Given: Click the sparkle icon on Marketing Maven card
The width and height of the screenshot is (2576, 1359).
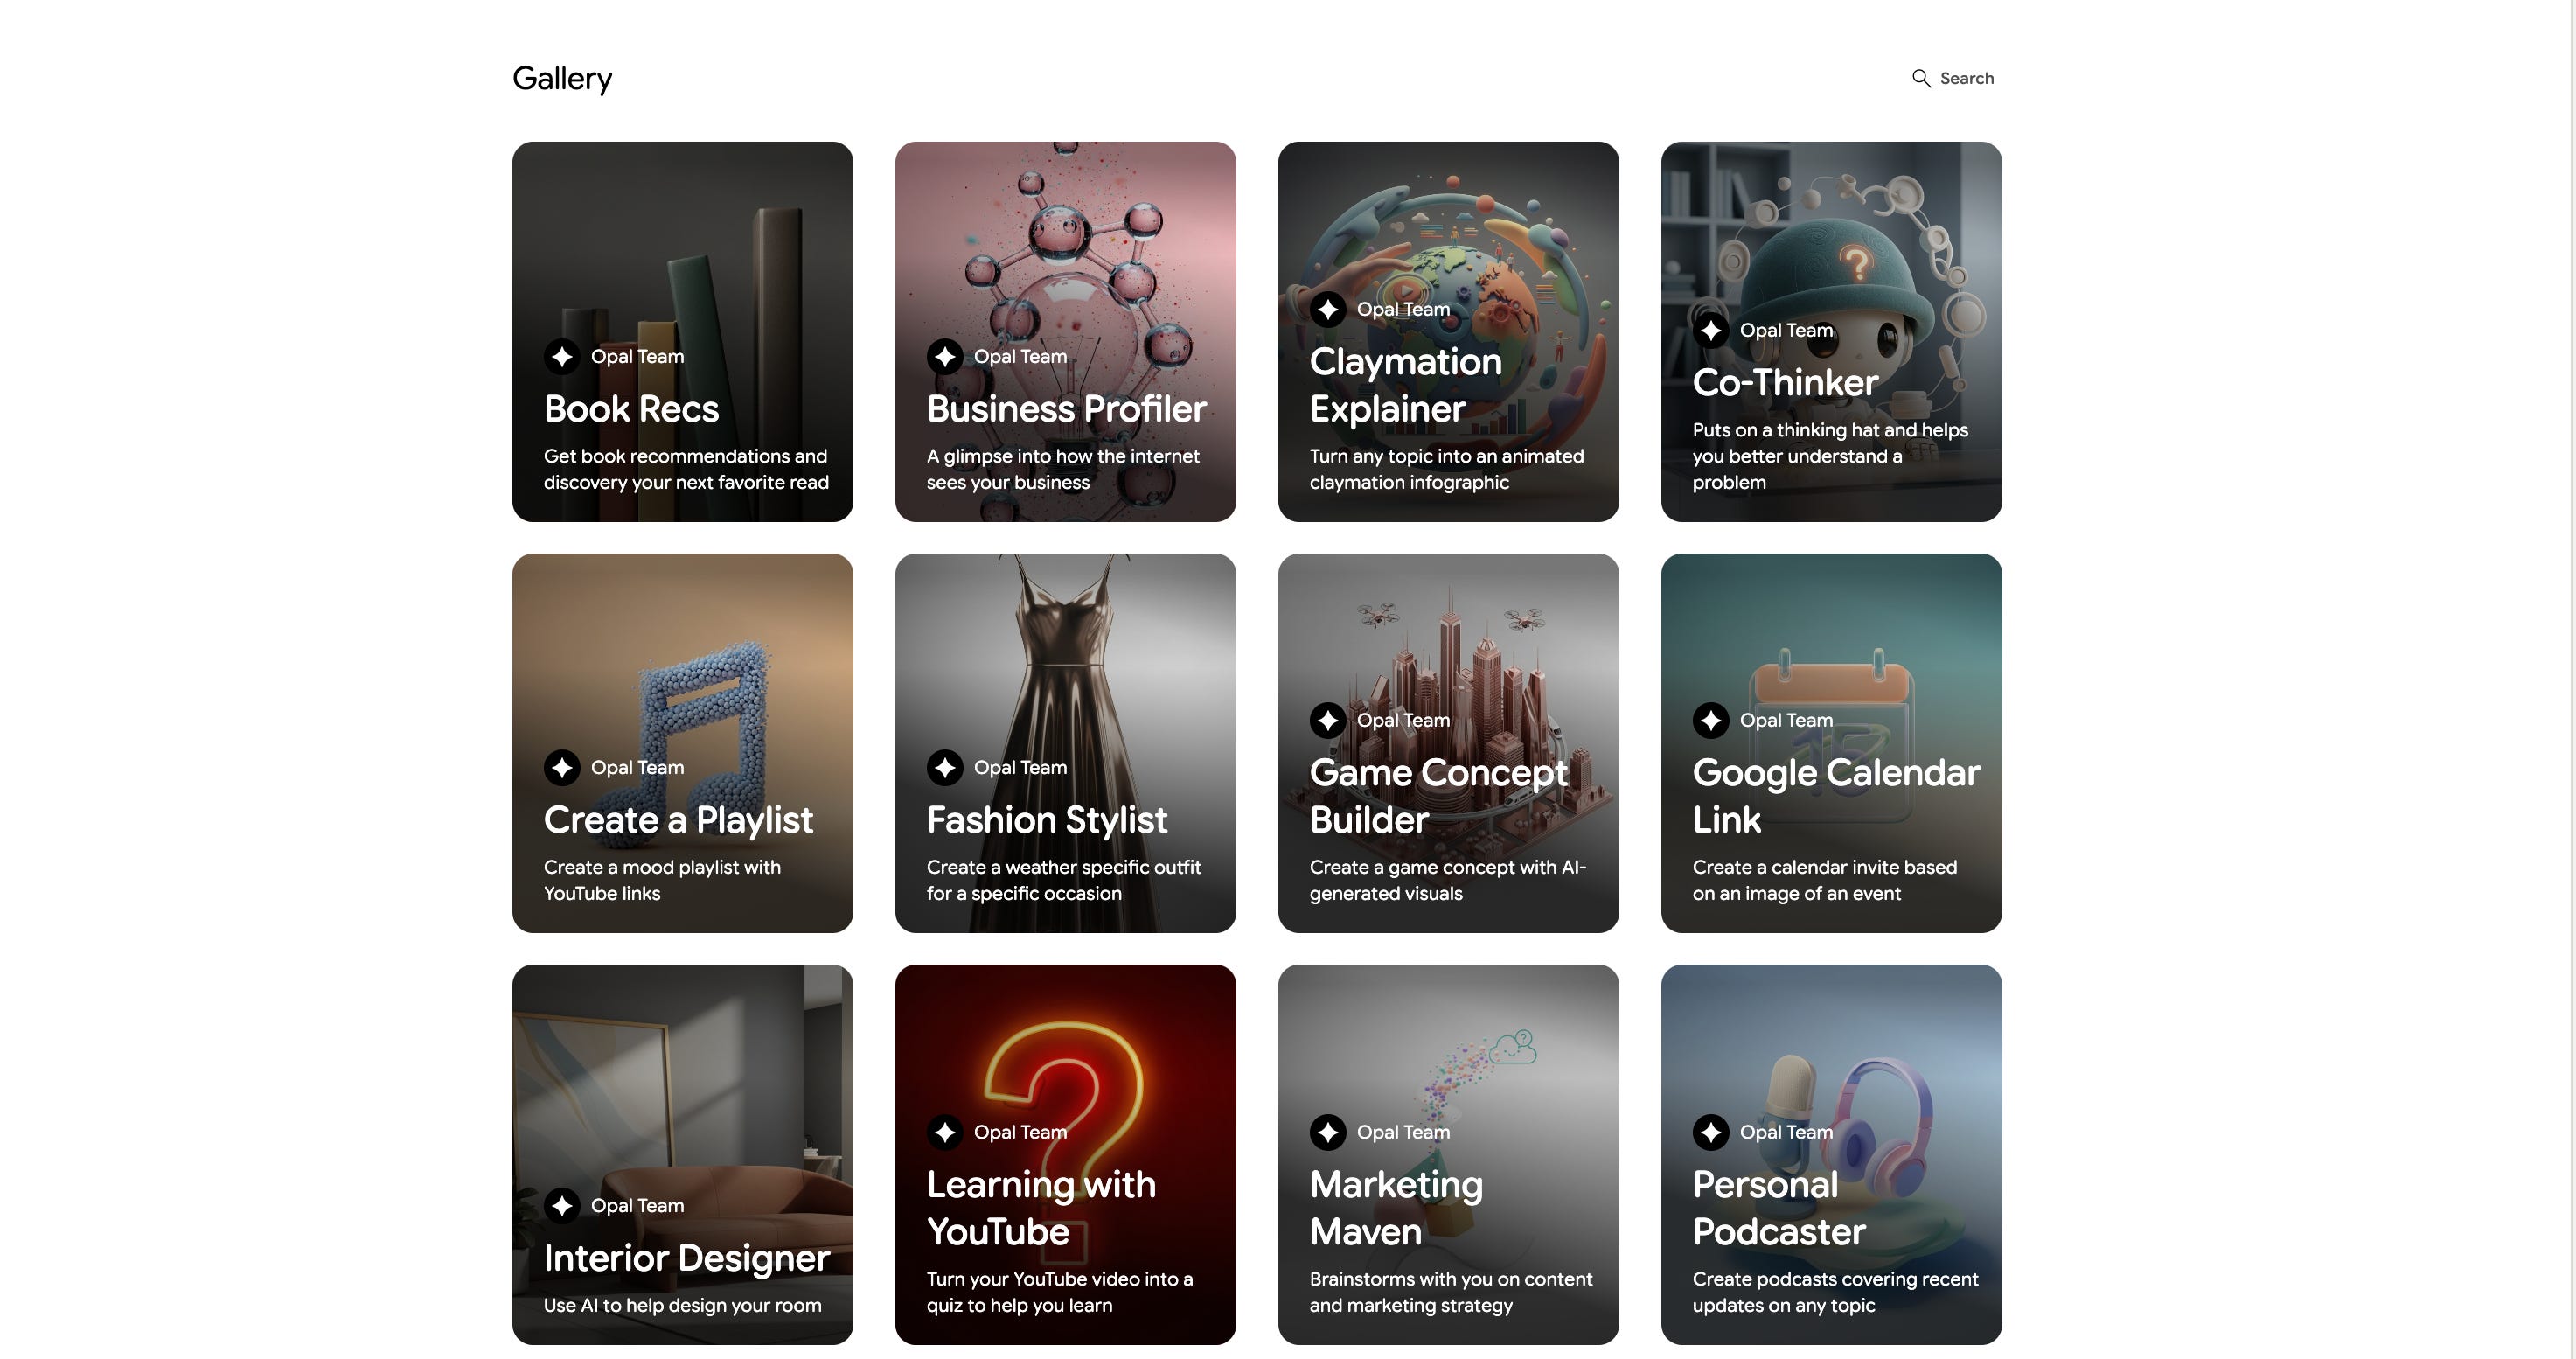Looking at the screenshot, I should 1328,1132.
